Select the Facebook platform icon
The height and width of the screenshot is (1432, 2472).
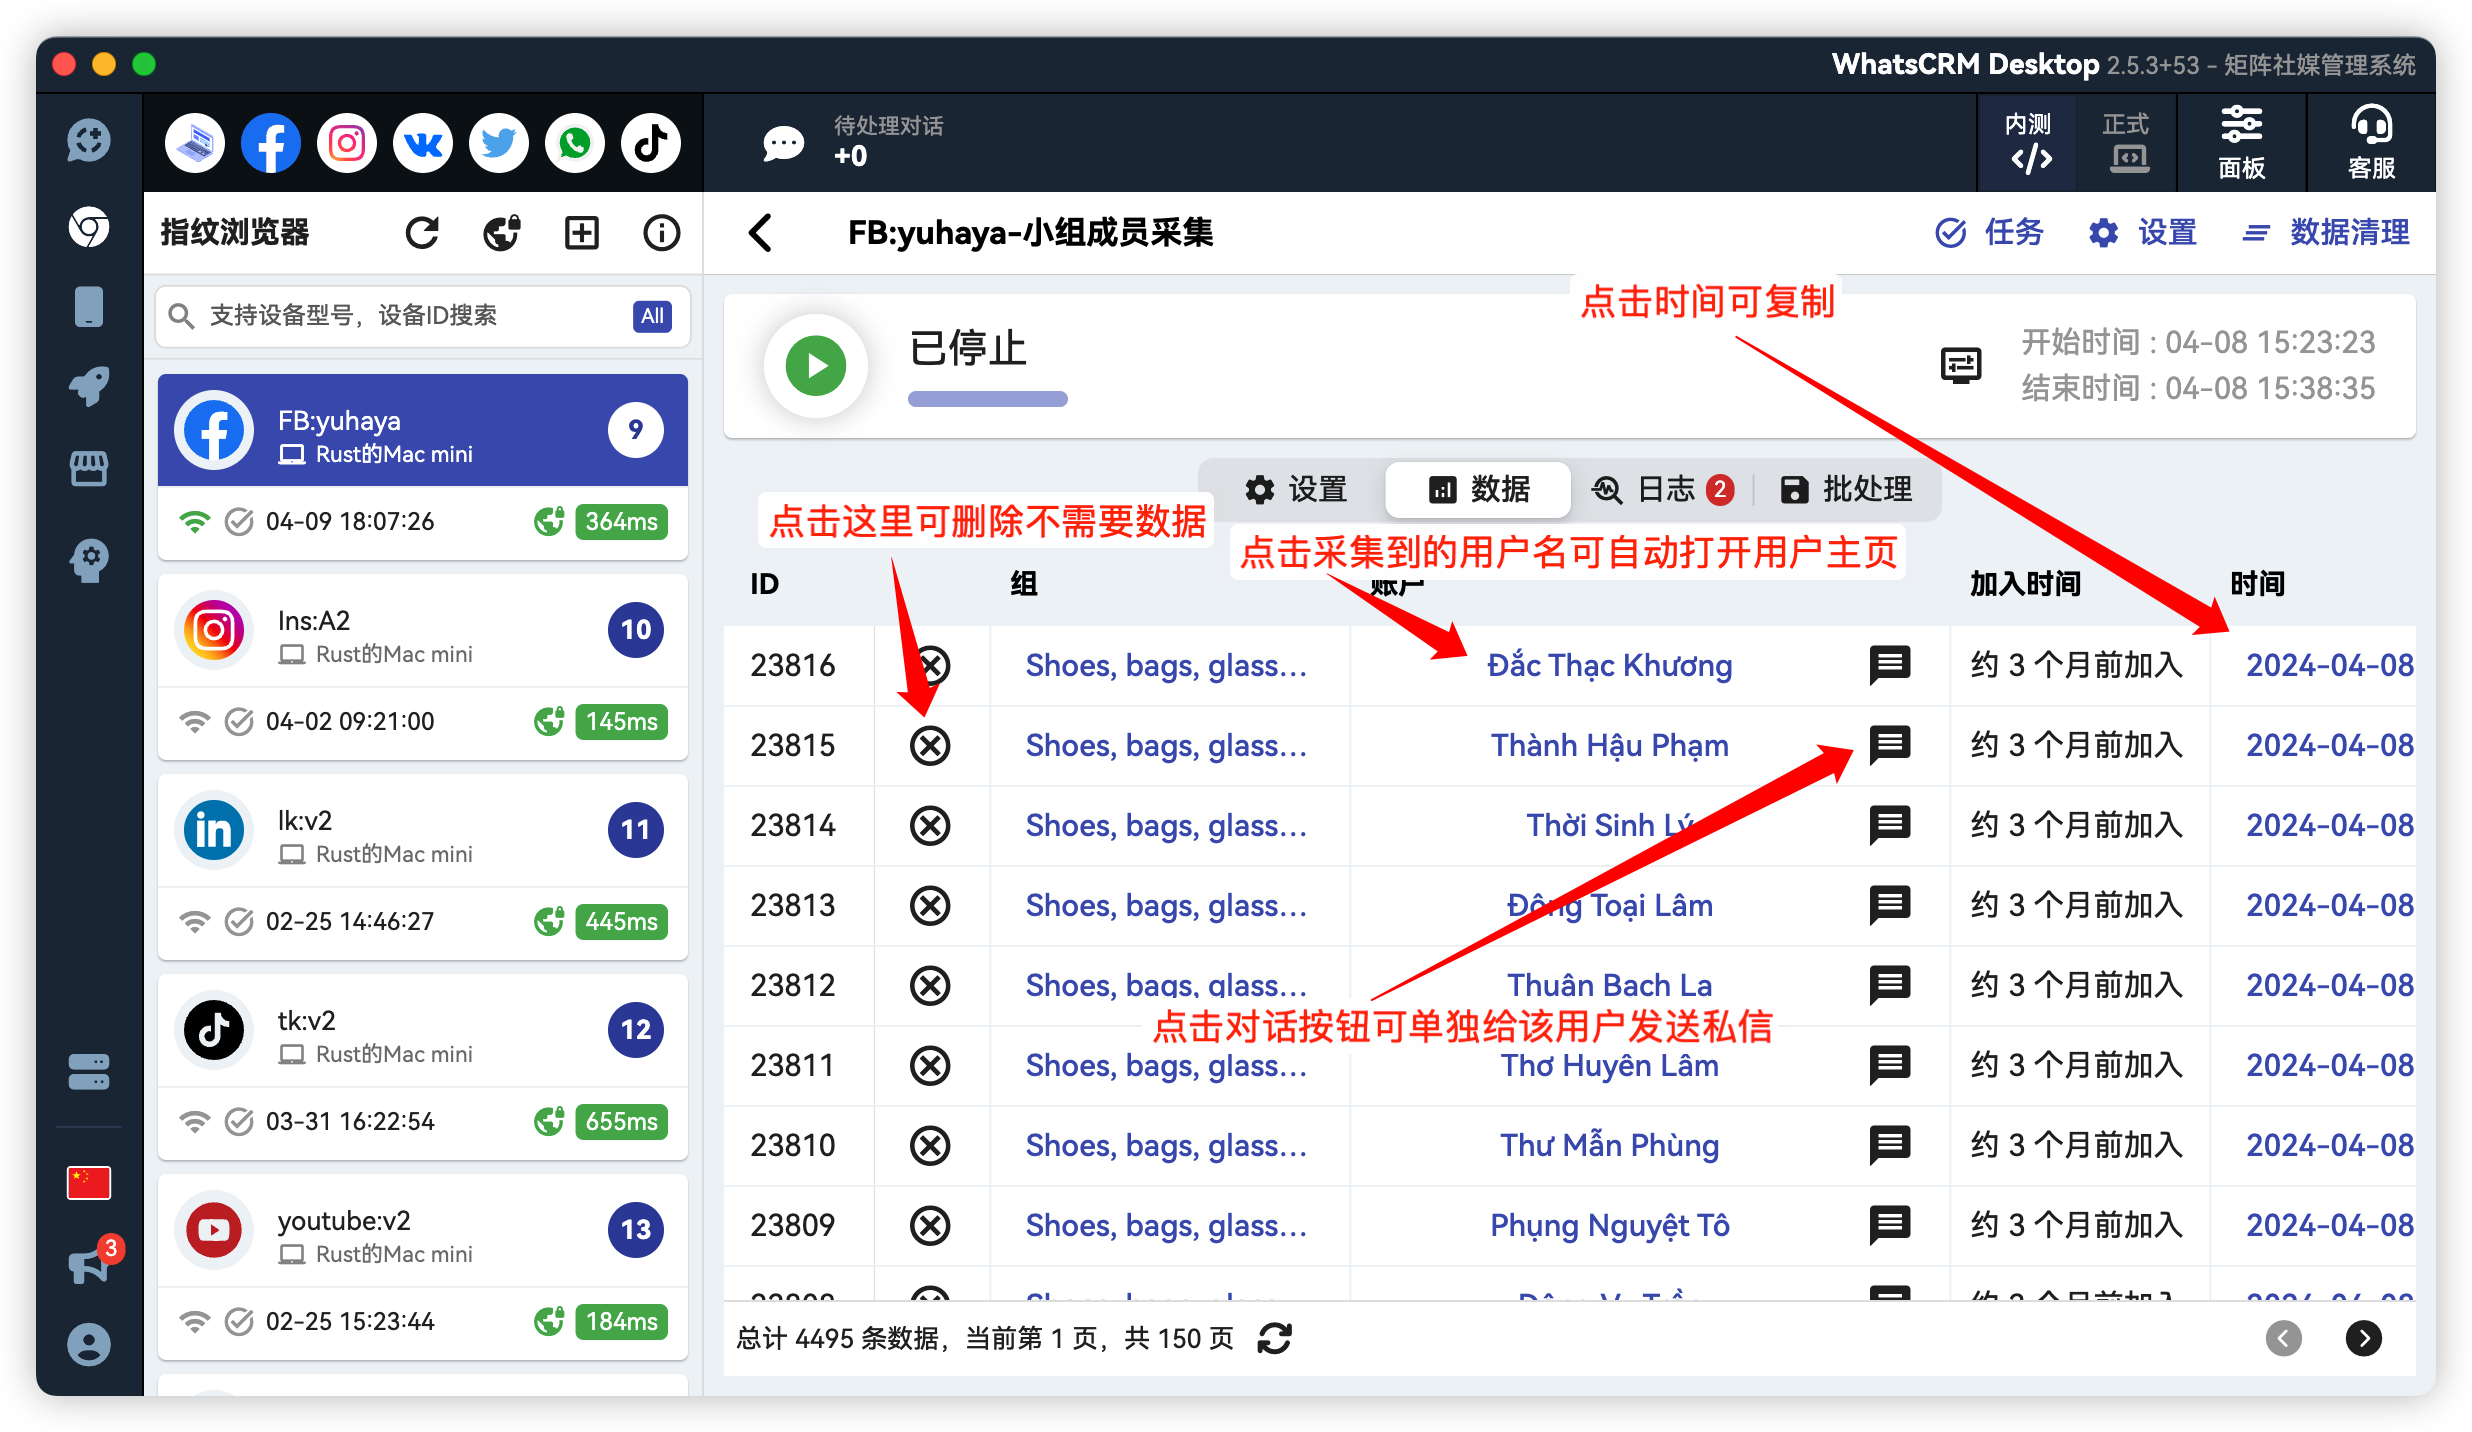click(270, 142)
